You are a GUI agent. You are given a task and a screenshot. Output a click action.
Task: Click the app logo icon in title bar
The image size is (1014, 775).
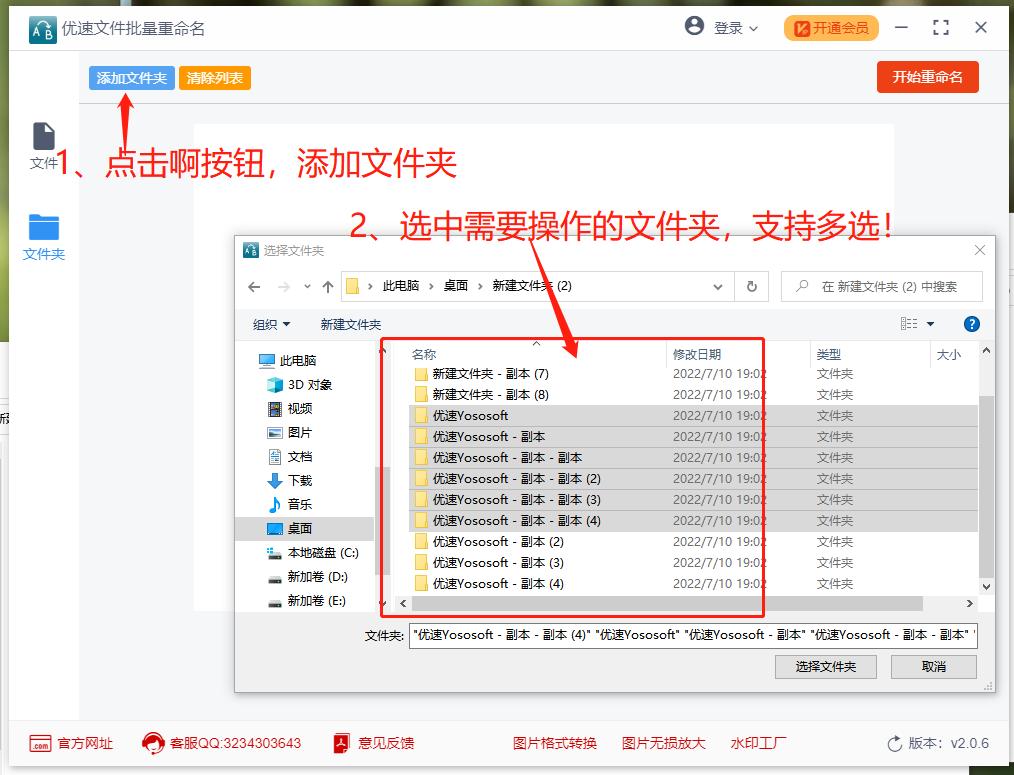(x=43, y=29)
